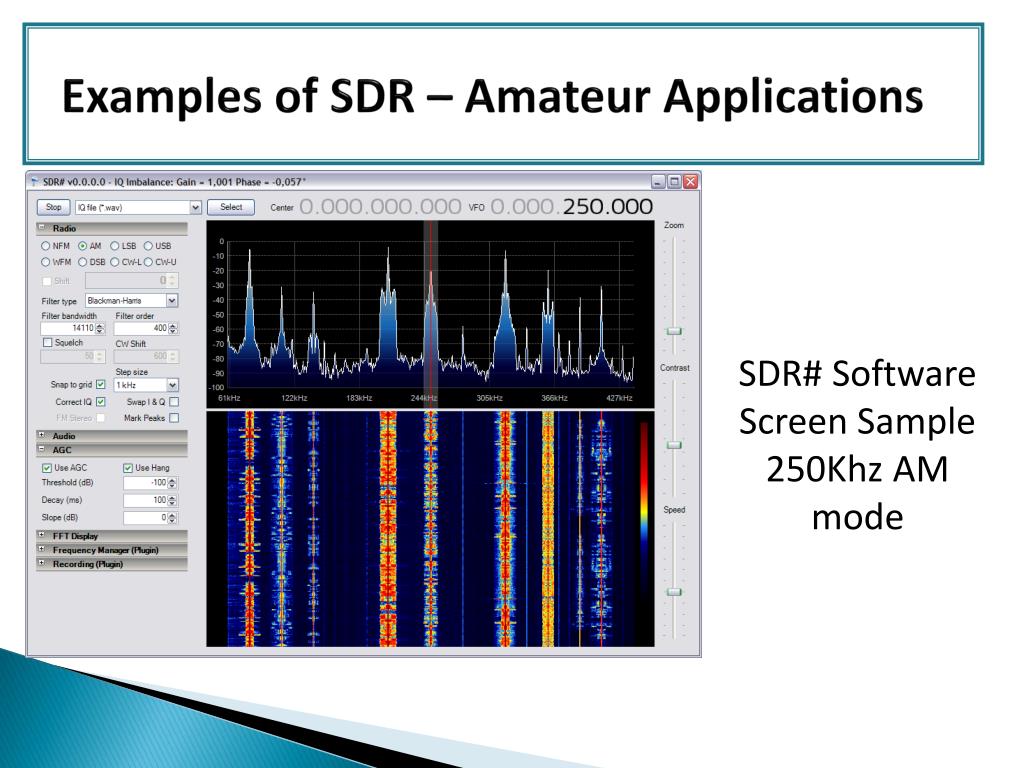The image size is (1024, 768).
Task: Close the SDR# window
Action: point(690,182)
